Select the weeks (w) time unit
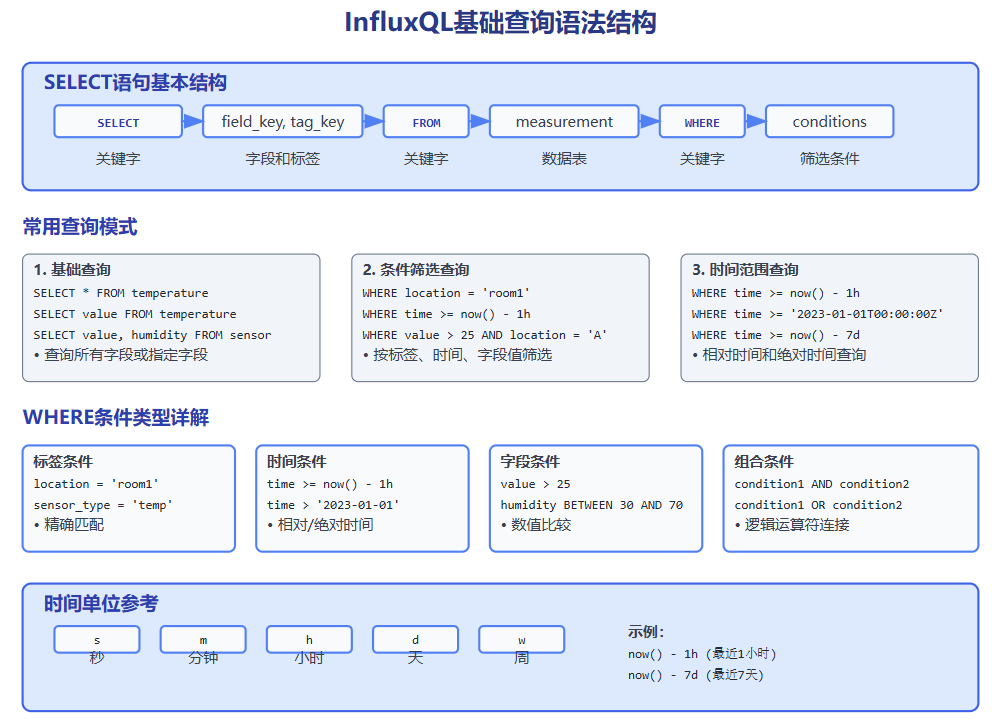This screenshot has height=728, width=992. (x=521, y=639)
